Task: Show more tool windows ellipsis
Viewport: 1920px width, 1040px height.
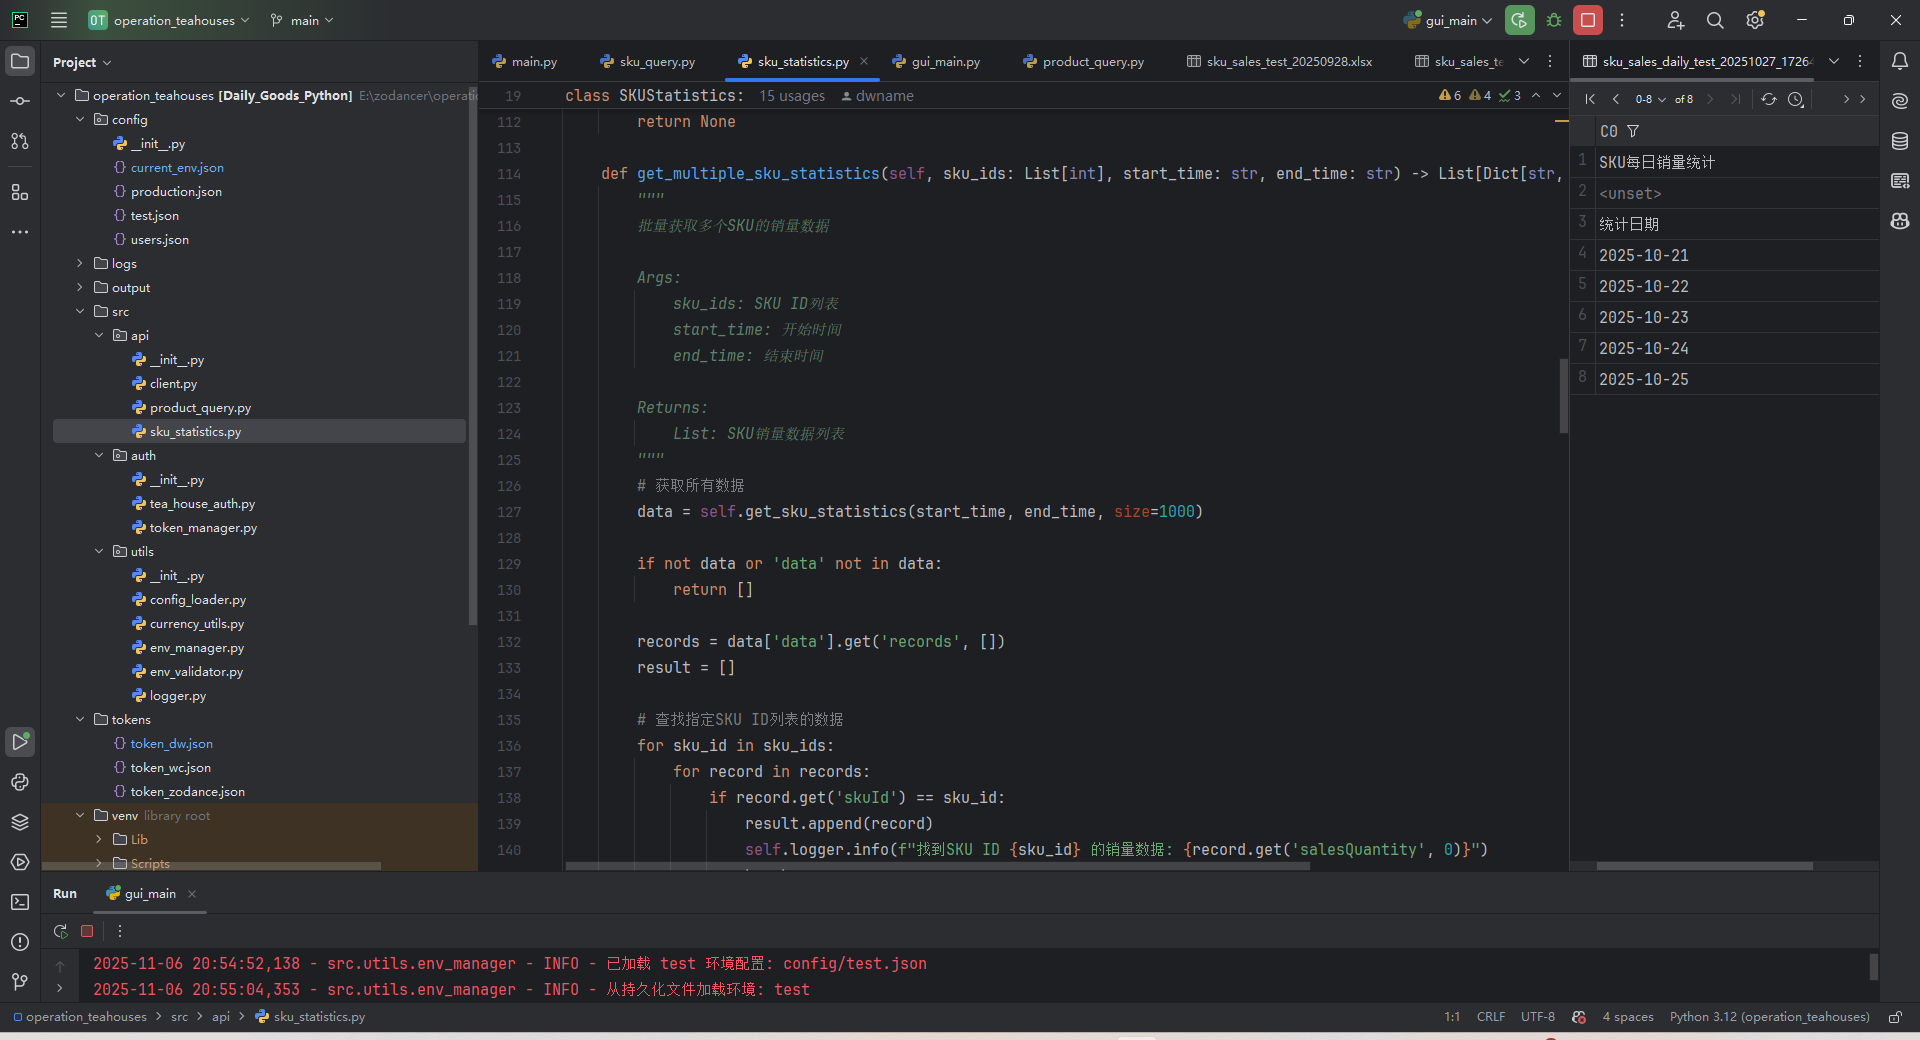Action: (x=20, y=232)
